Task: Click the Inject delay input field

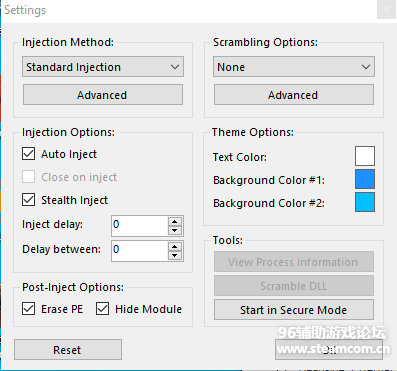Action: point(140,226)
